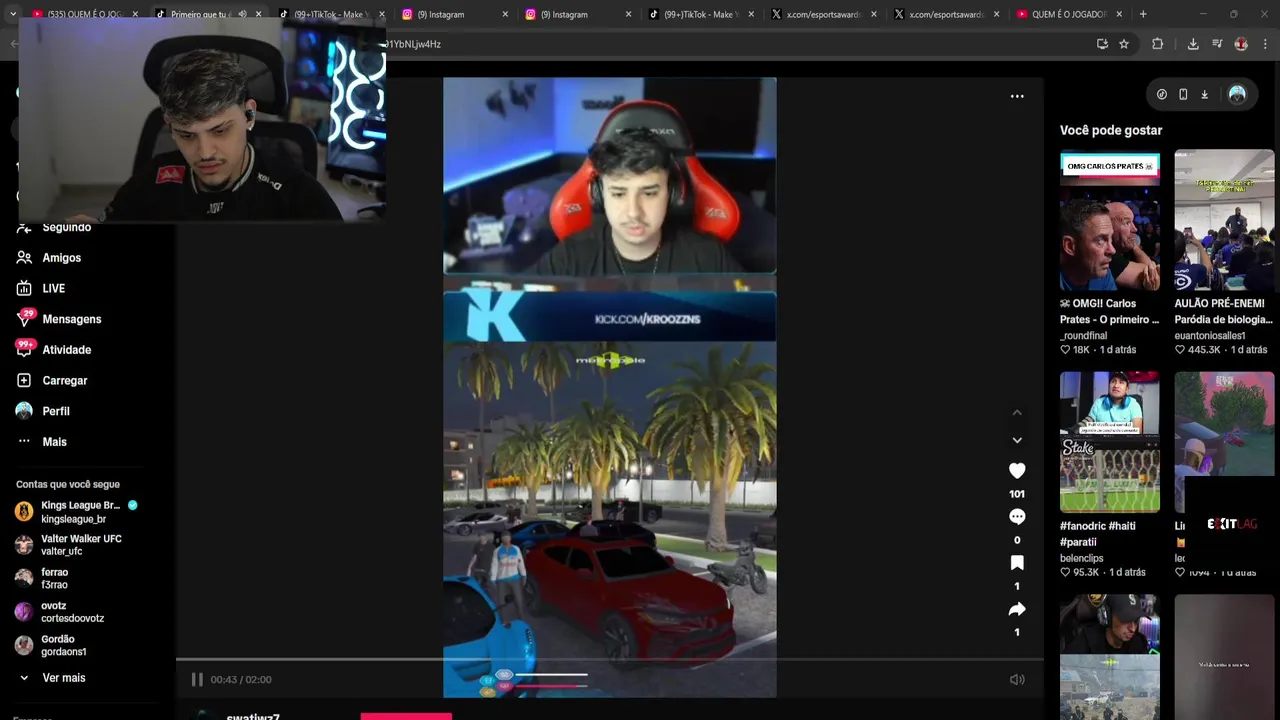Screen dimensions: 1280x720
Task: Like the video with the heart icon
Action: tap(1017, 470)
